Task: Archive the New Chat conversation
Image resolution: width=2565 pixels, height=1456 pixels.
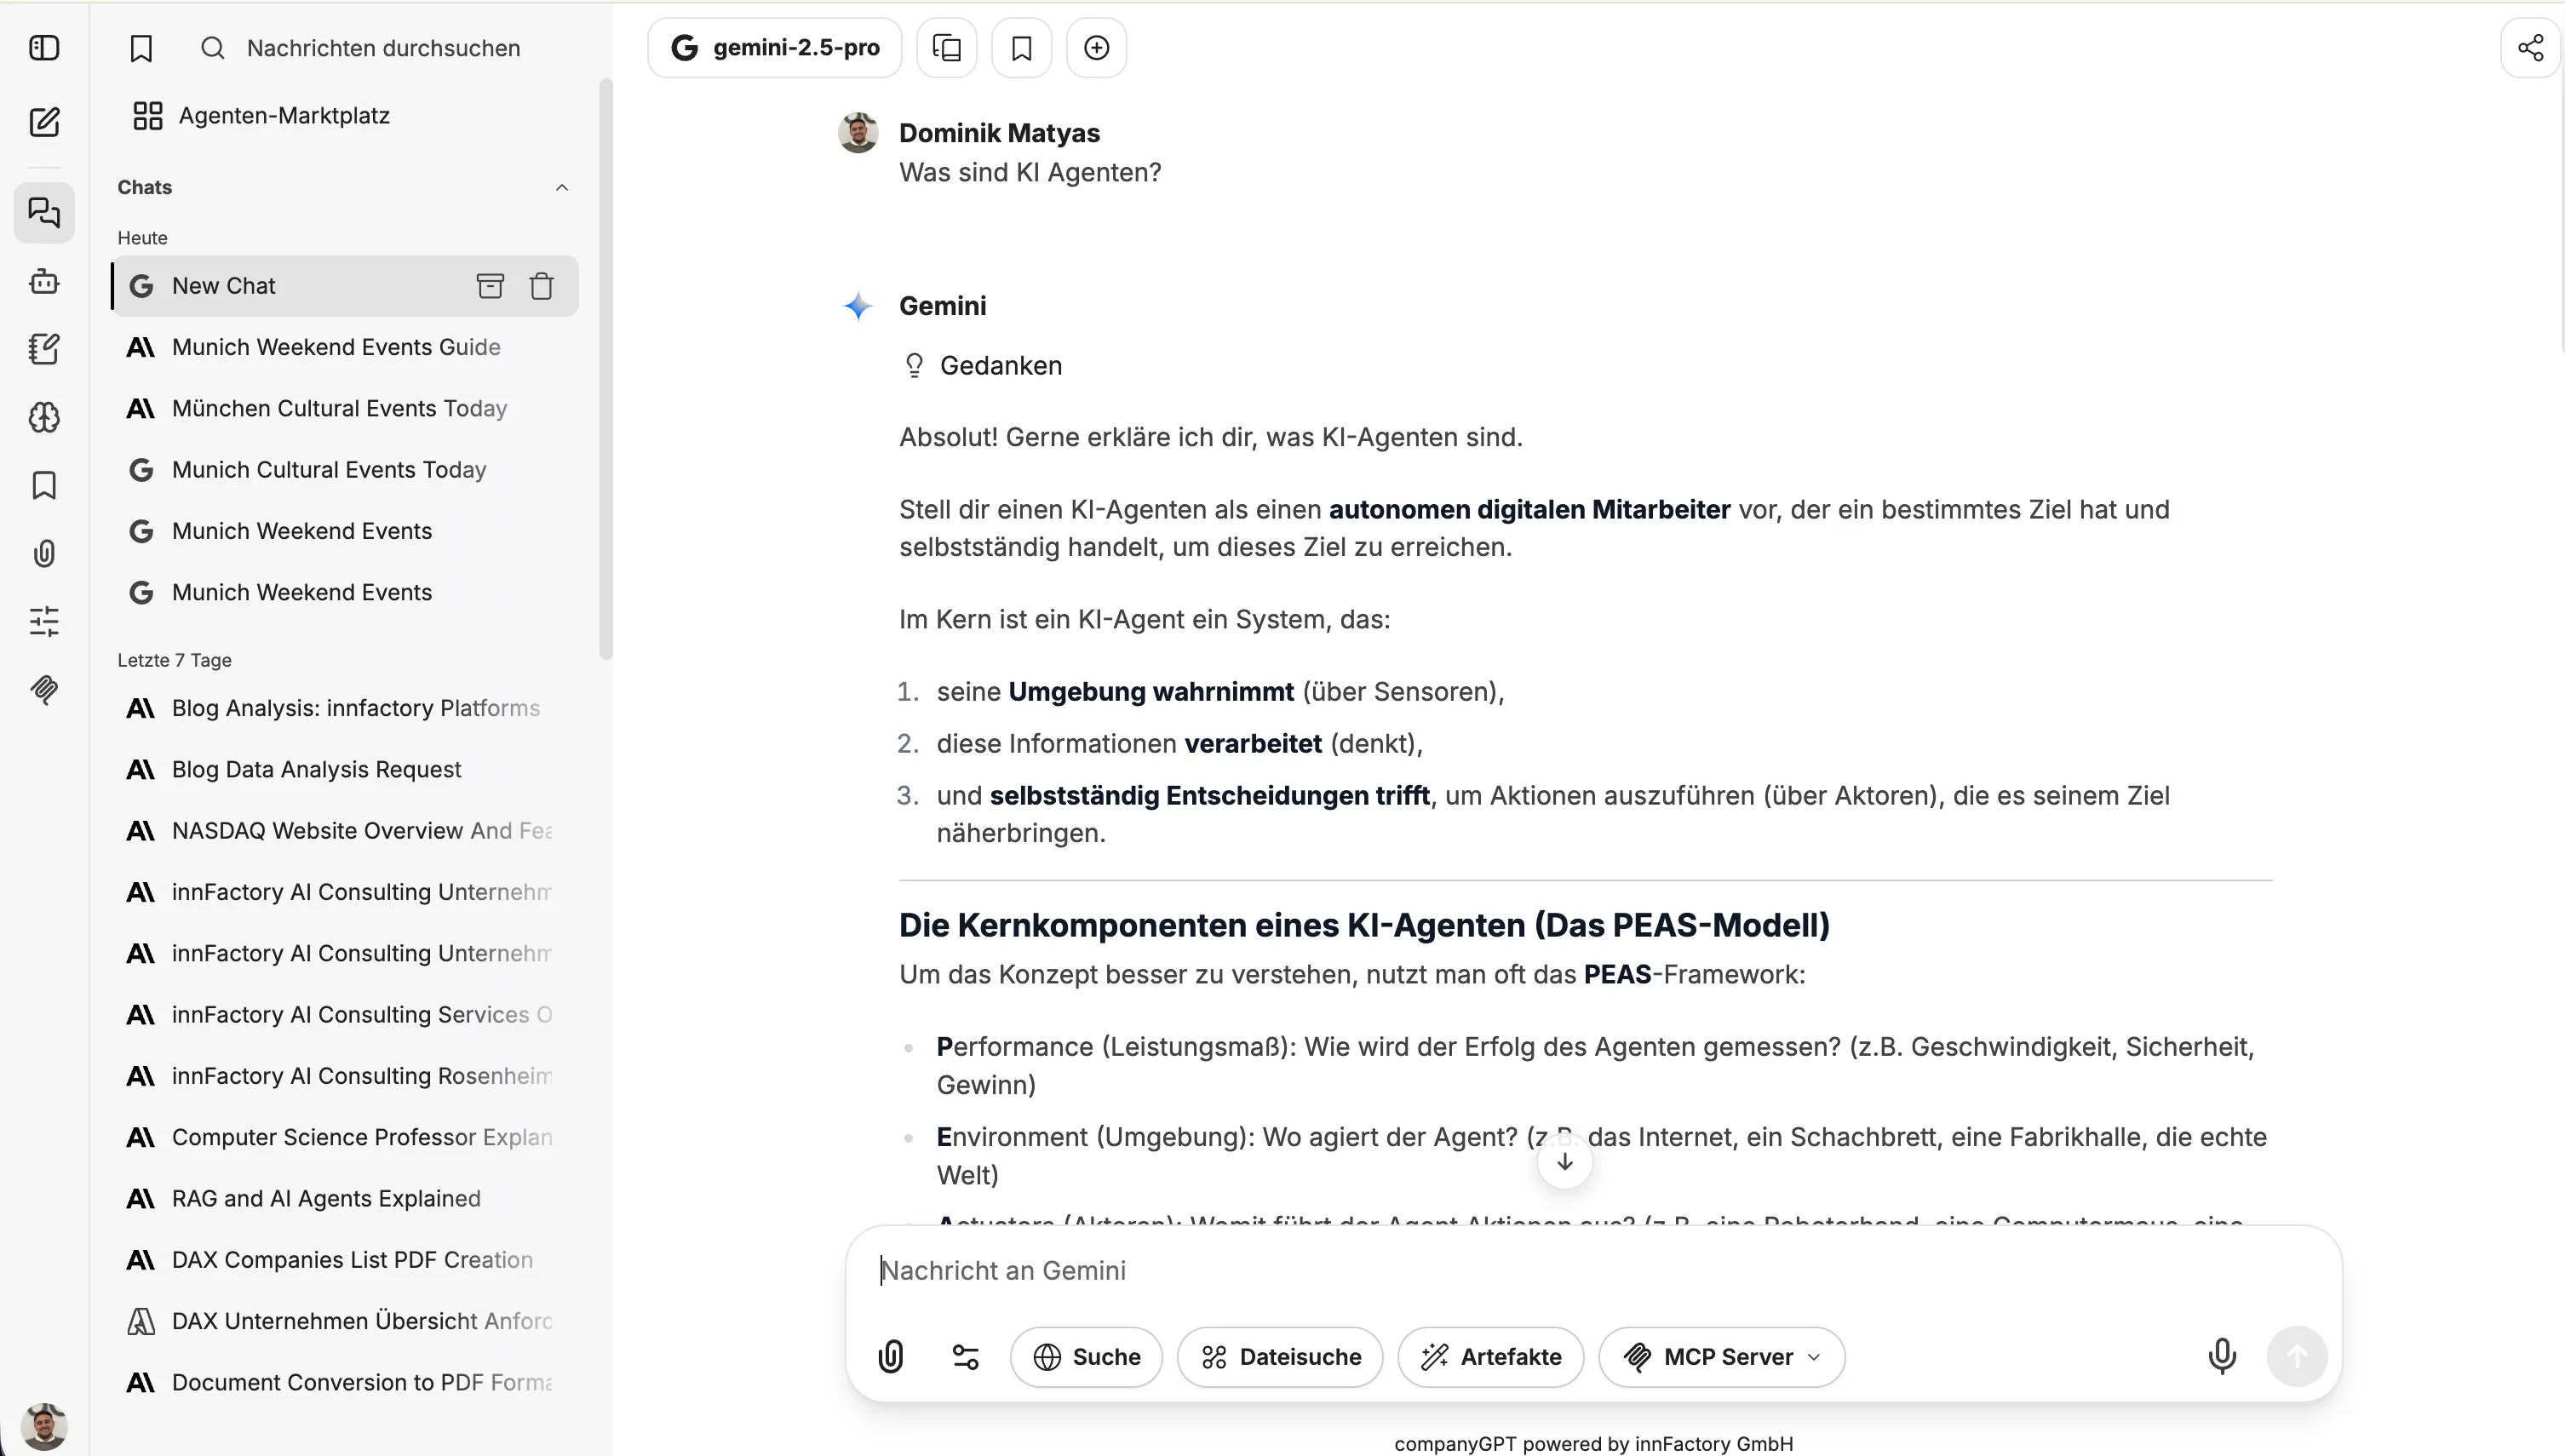Action: pyautogui.click(x=491, y=286)
